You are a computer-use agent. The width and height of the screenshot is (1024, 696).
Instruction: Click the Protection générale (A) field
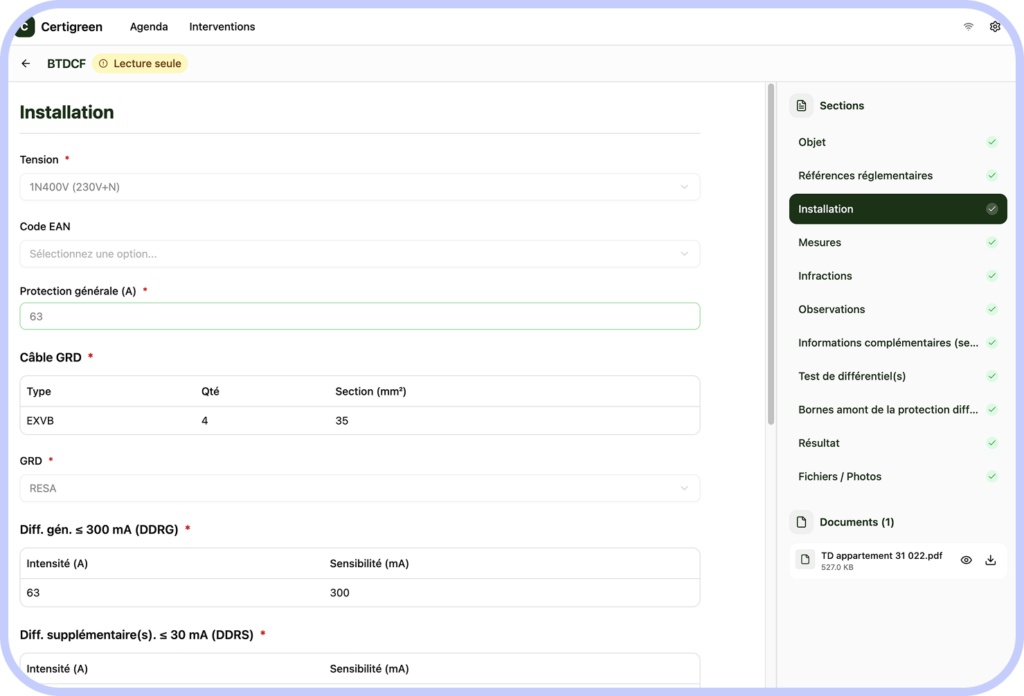click(x=360, y=317)
